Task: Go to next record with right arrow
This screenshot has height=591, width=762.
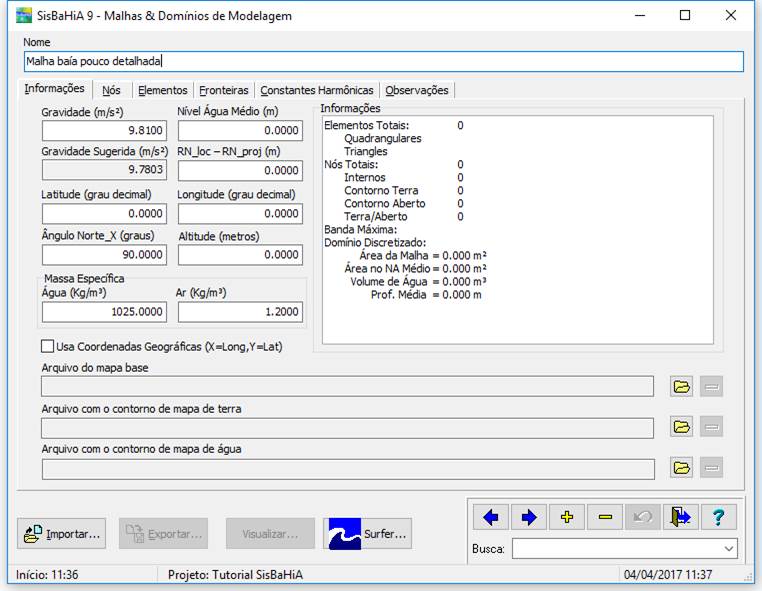Action: tap(529, 517)
